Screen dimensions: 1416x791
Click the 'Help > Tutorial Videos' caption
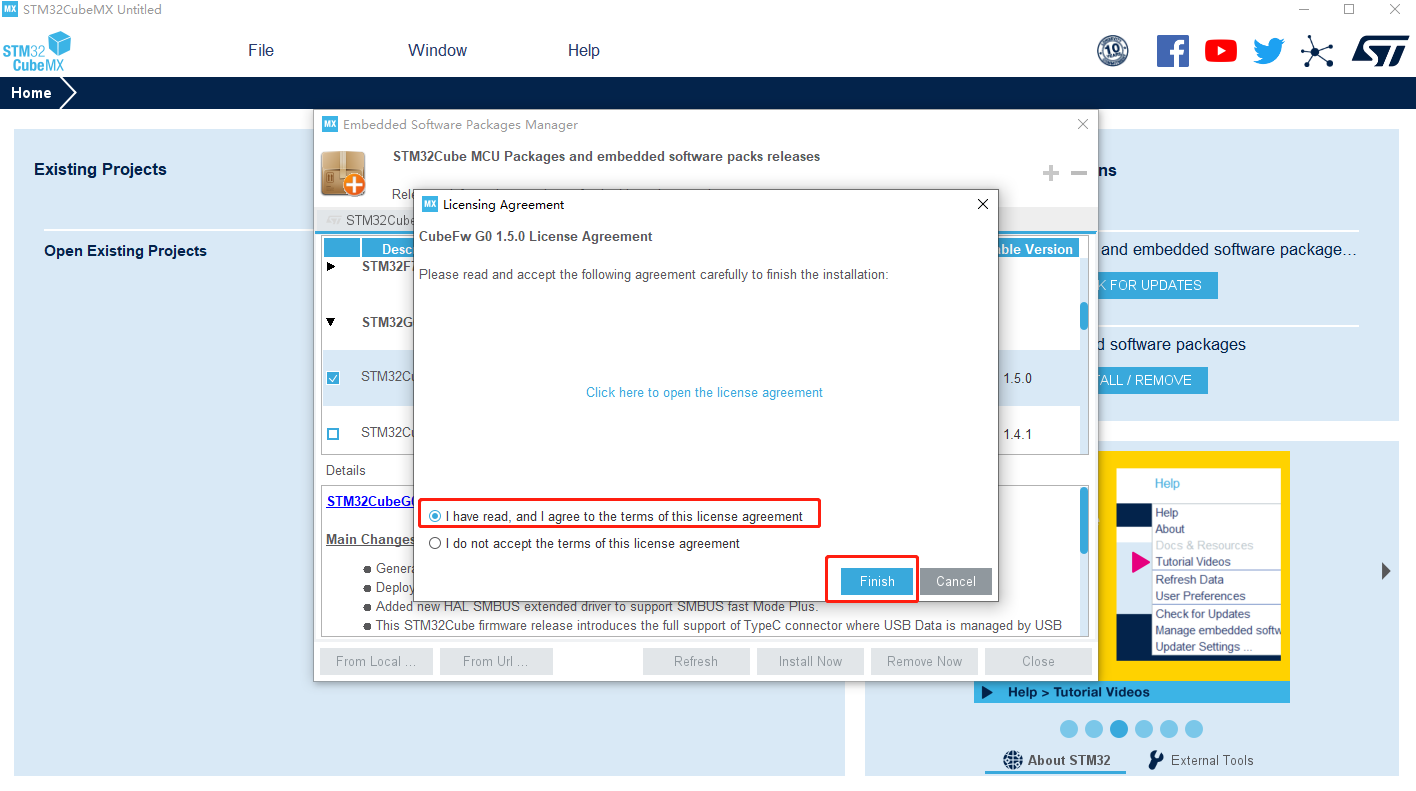click(1078, 692)
